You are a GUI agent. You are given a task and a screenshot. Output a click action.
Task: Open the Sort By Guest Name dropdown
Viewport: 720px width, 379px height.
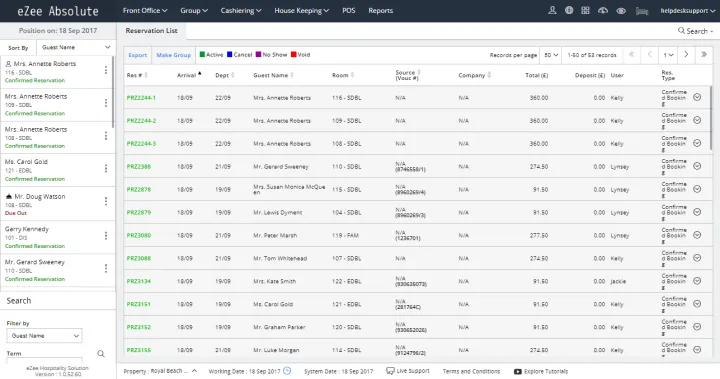tap(76, 47)
